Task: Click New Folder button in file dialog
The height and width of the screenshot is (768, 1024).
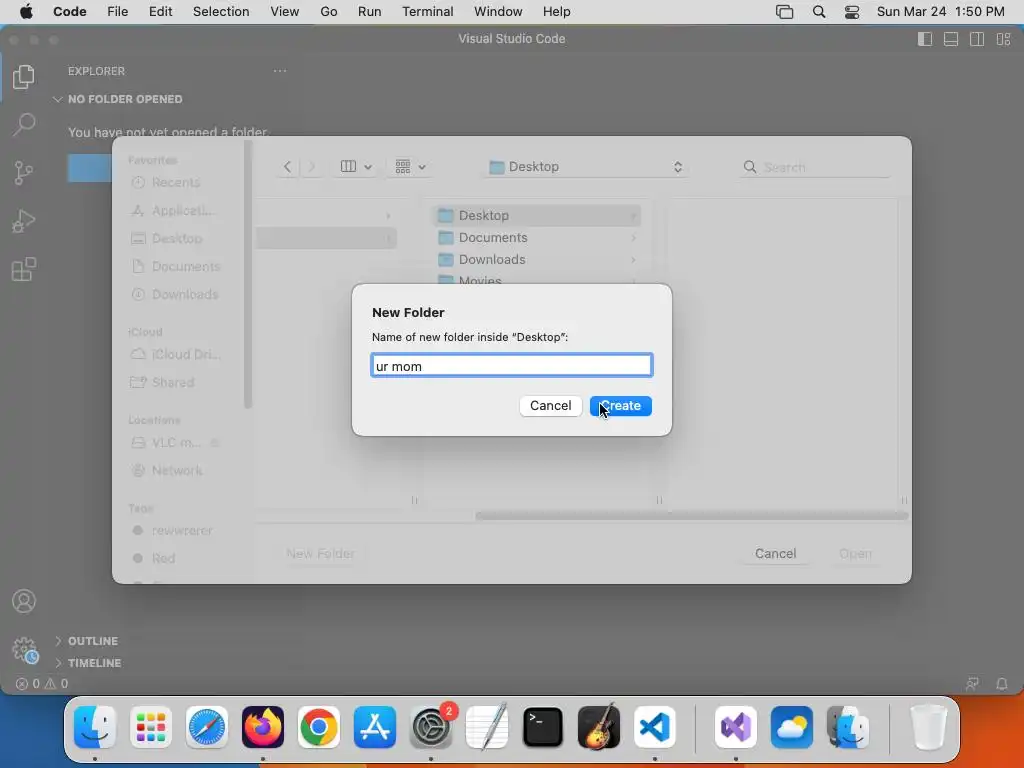Action: (320, 553)
